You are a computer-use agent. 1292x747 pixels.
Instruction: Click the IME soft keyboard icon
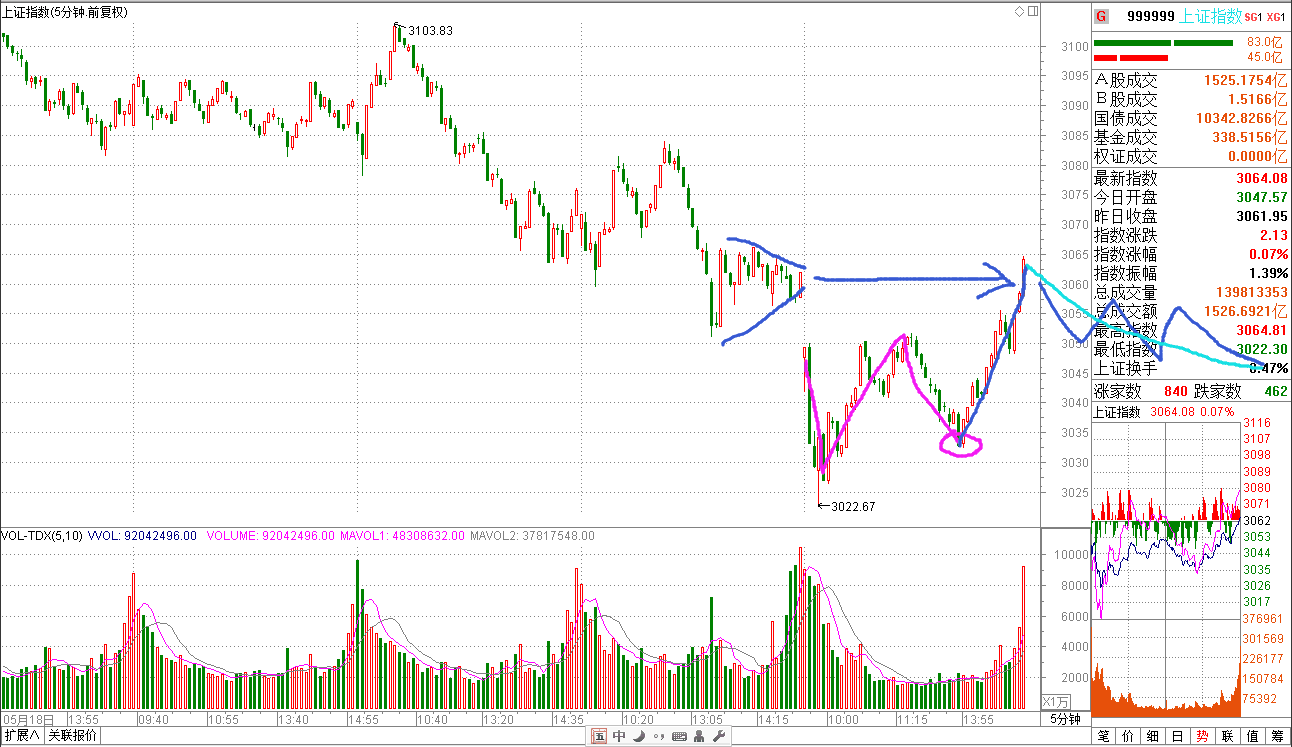point(679,737)
